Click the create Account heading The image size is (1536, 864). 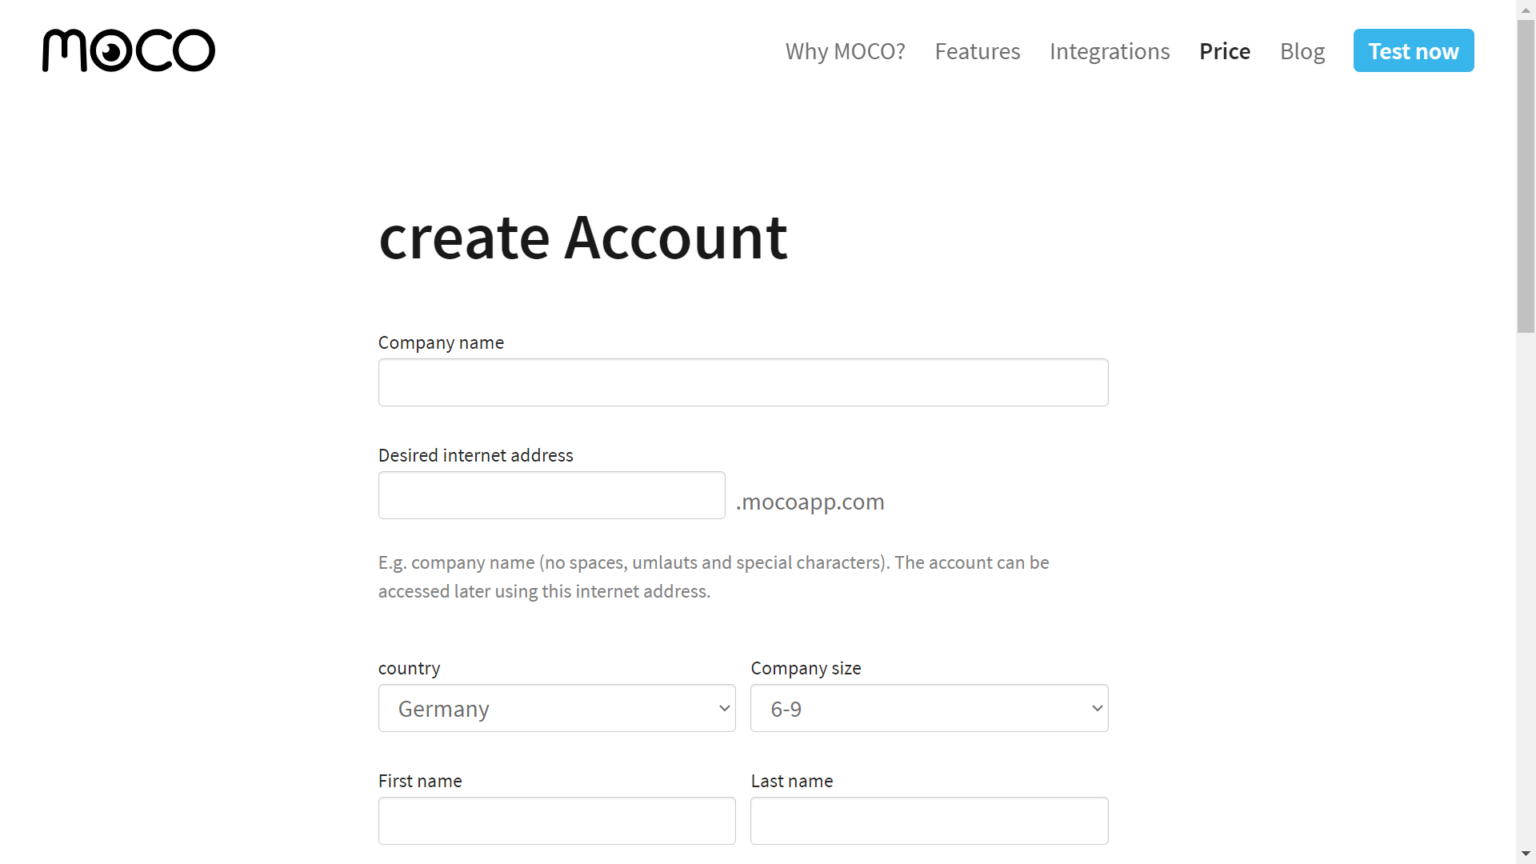[x=583, y=237]
